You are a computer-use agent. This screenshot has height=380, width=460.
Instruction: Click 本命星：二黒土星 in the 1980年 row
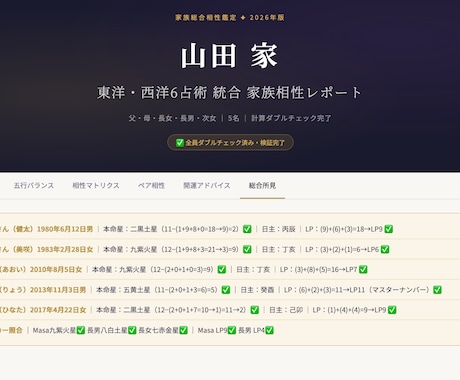click(x=130, y=229)
